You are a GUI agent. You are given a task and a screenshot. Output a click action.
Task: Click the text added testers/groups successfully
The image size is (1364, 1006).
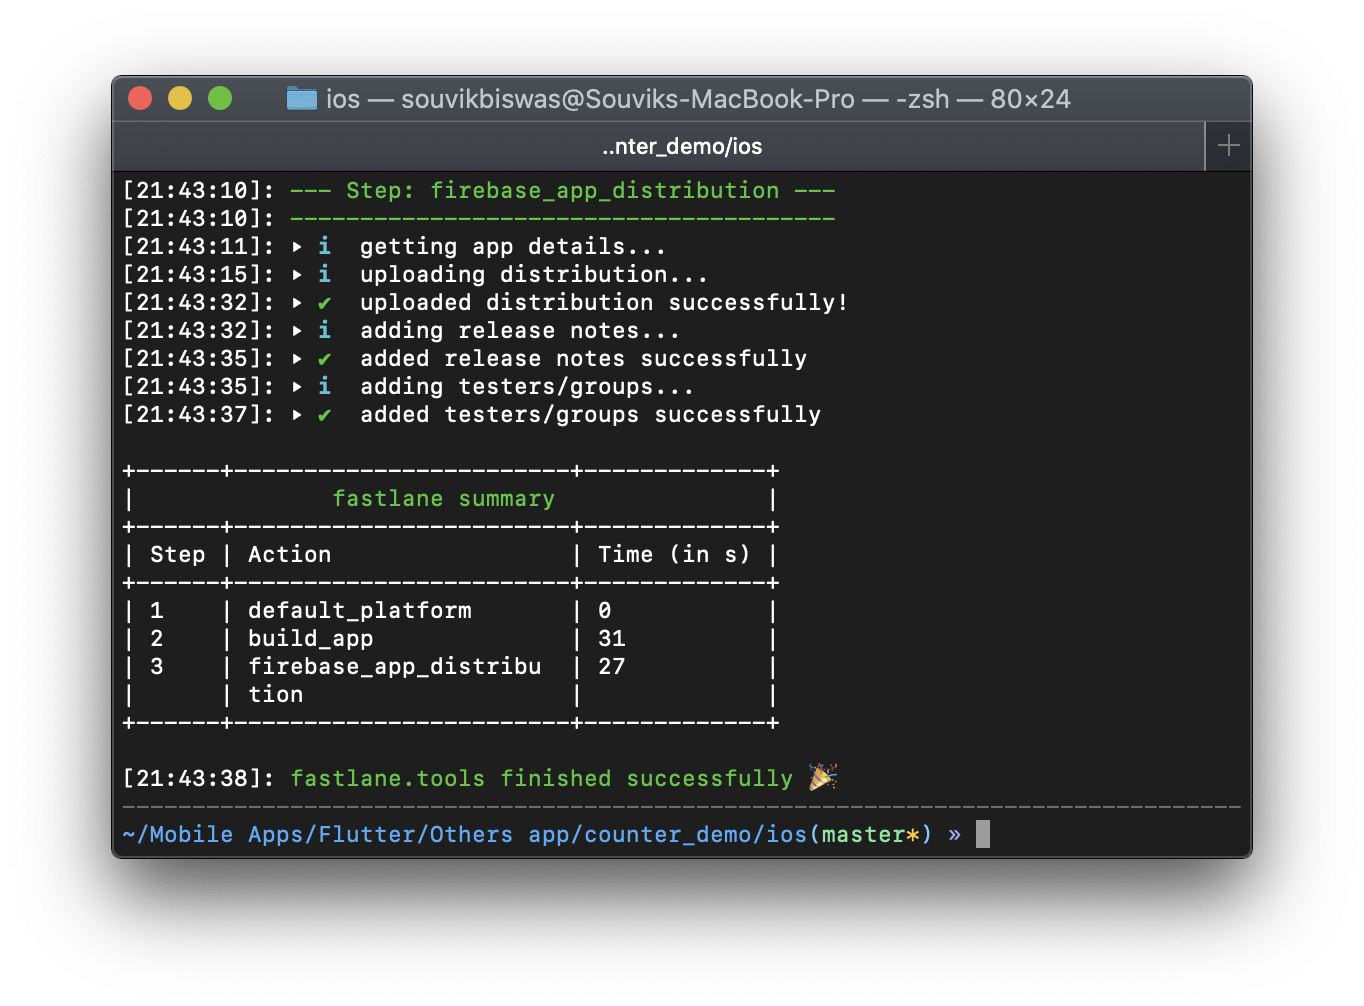[590, 414]
